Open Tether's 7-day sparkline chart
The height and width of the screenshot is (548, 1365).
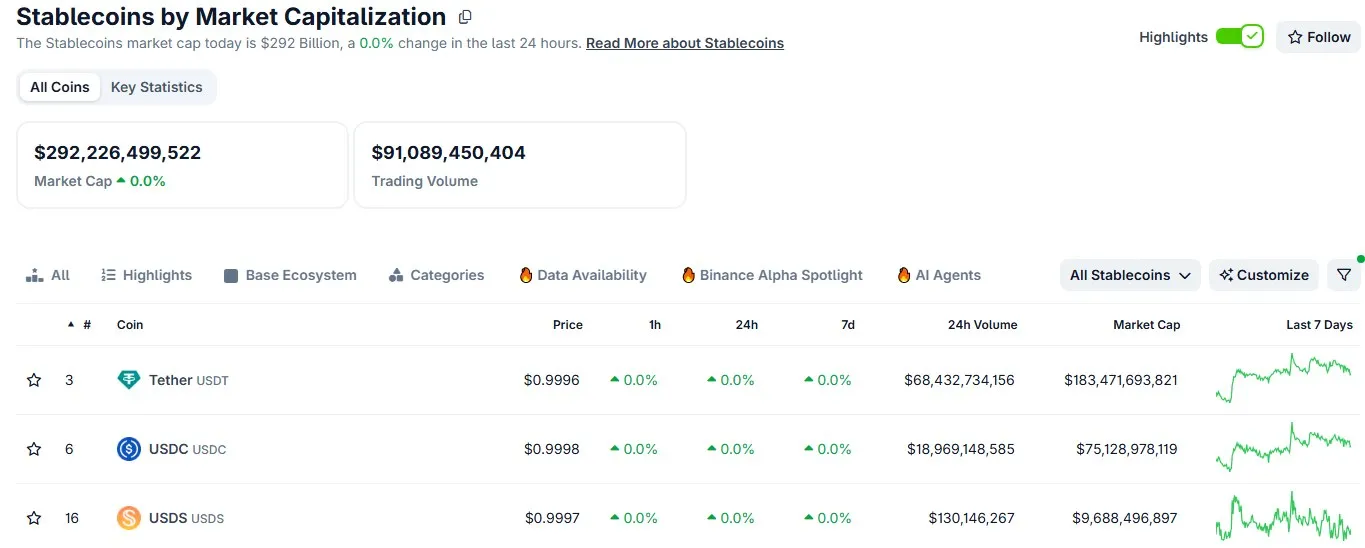[x=1283, y=378]
